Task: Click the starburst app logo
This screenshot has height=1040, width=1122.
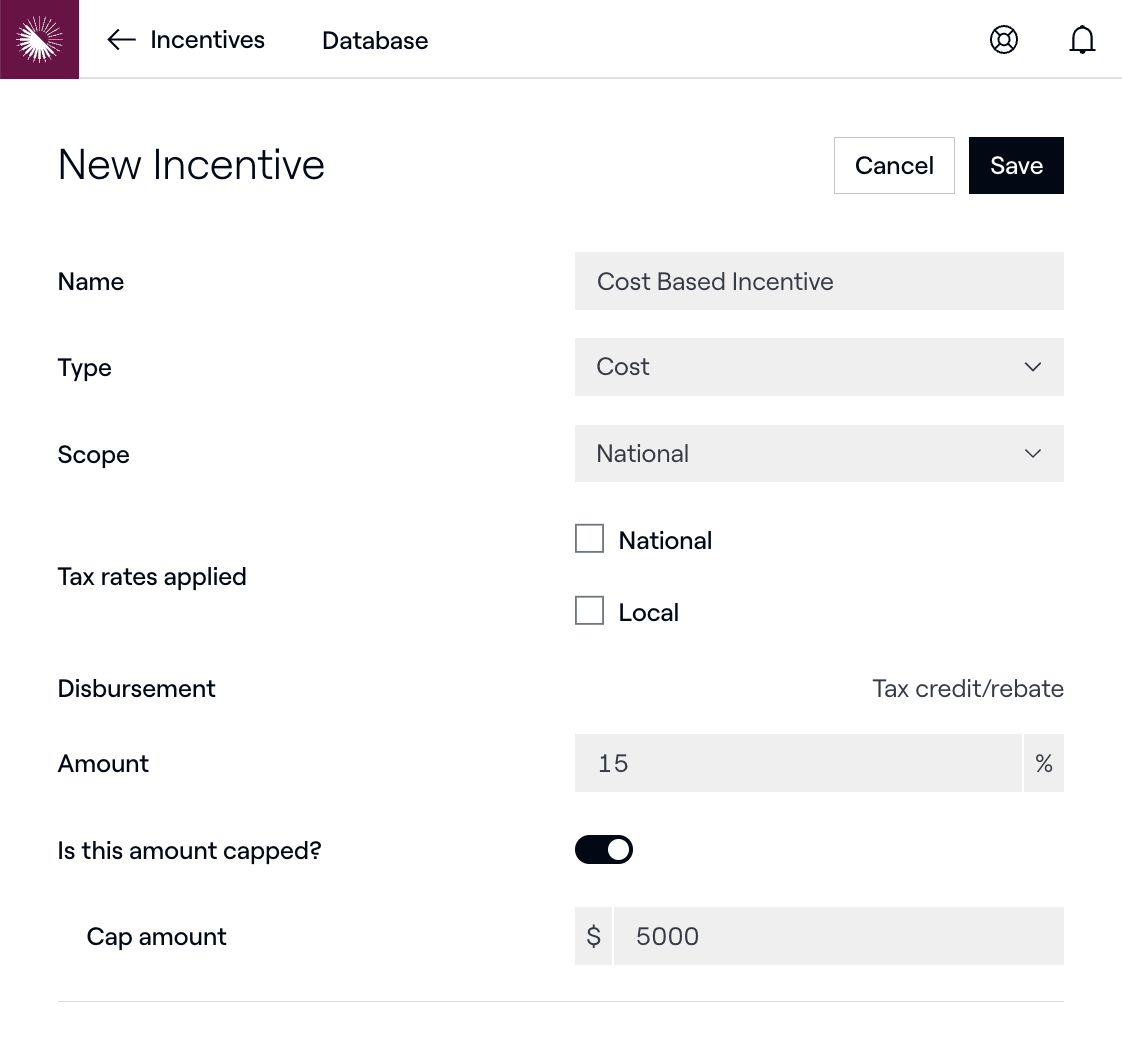Action: (x=39, y=39)
